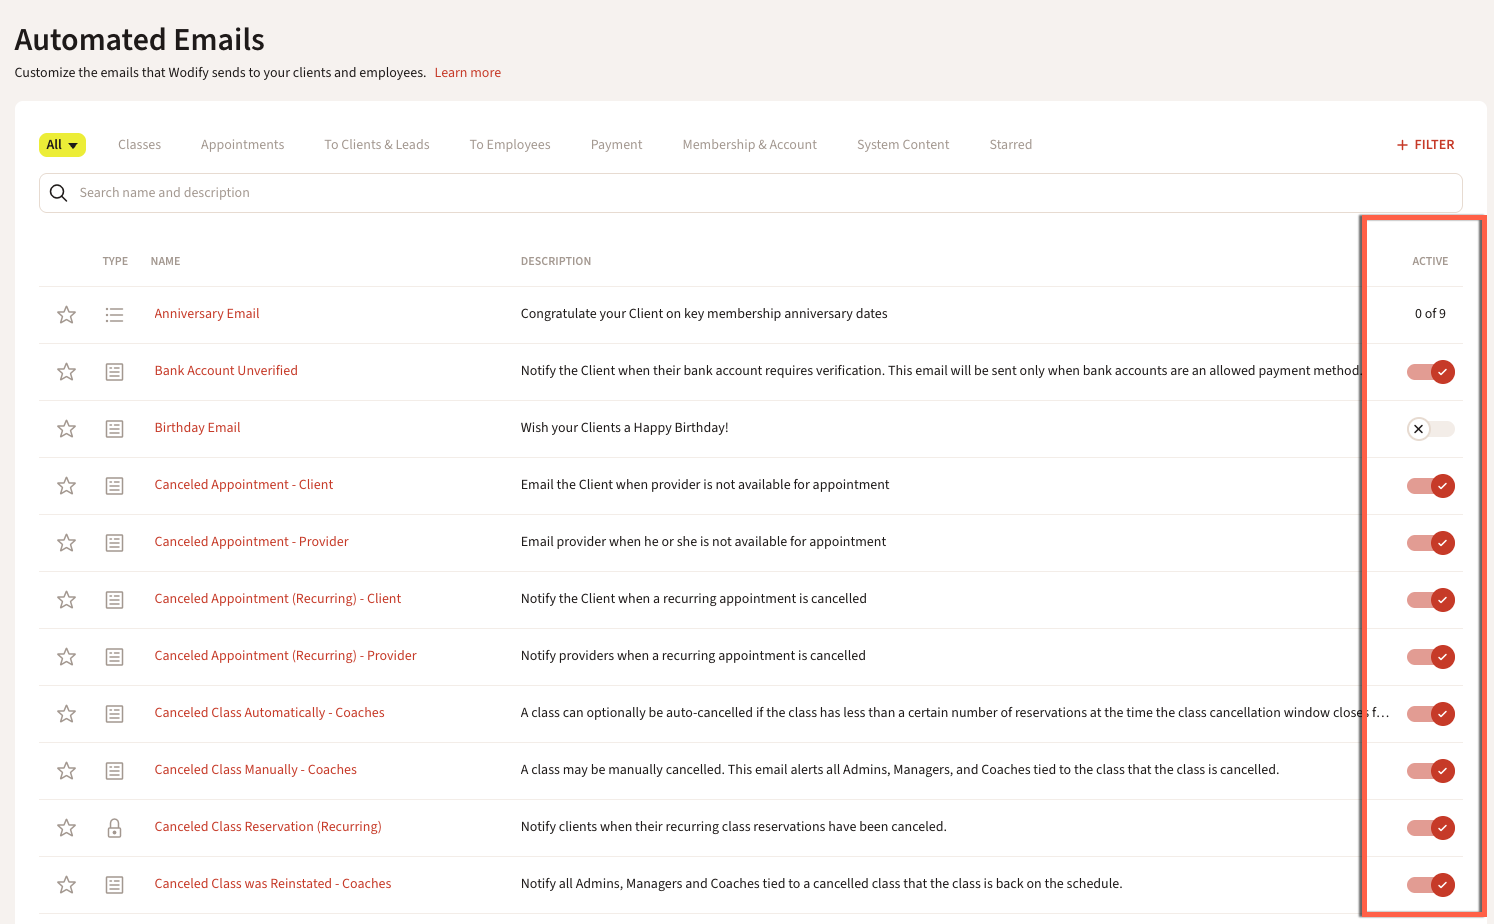This screenshot has width=1494, height=924.
Task: Show the Starred tab
Action: [x=1011, y=145]
